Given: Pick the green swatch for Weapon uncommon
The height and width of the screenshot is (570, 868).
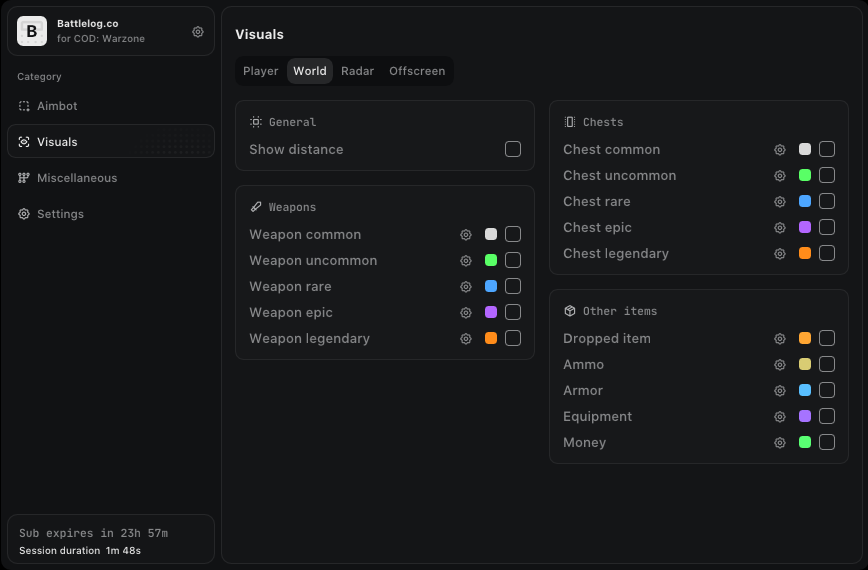Looking at the screenshot, I should [491, 260].
